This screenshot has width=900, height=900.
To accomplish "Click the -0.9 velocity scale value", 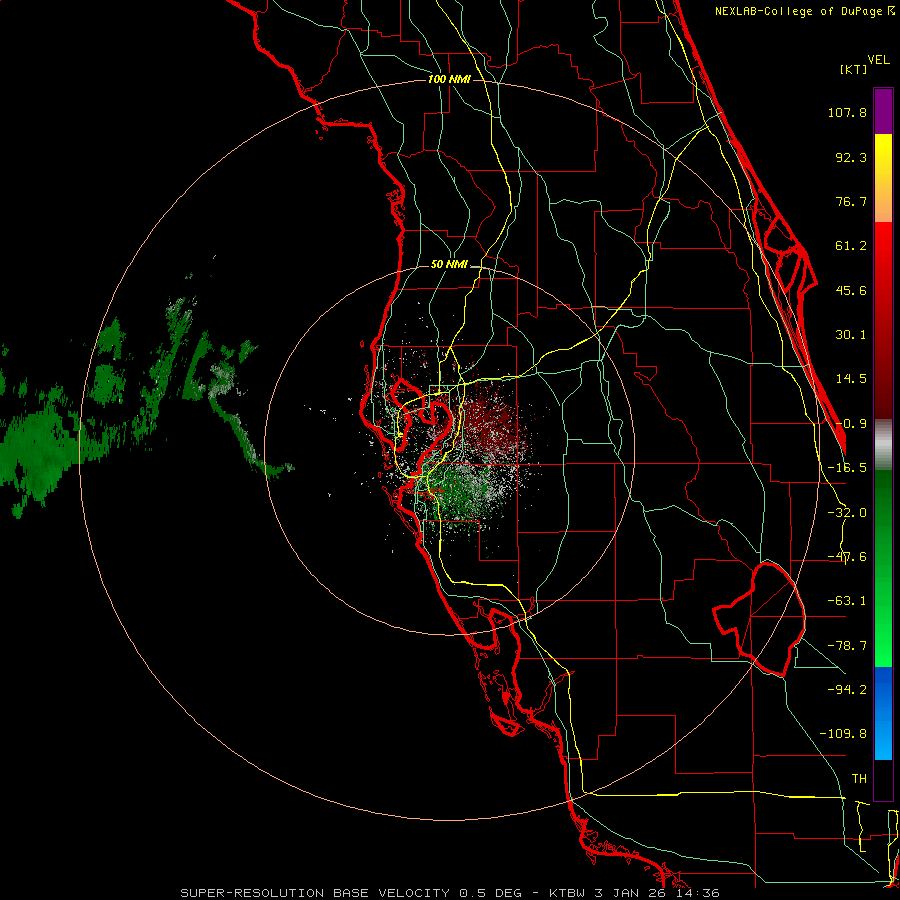I will [851, 424].
